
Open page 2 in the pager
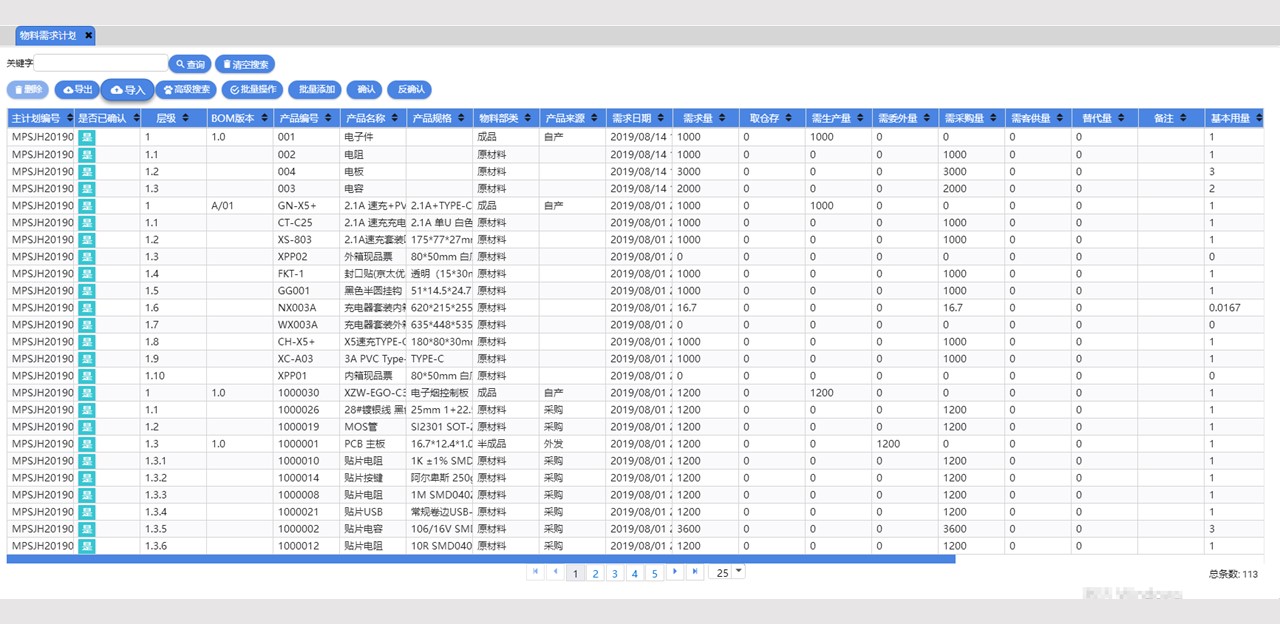[595, 573]
